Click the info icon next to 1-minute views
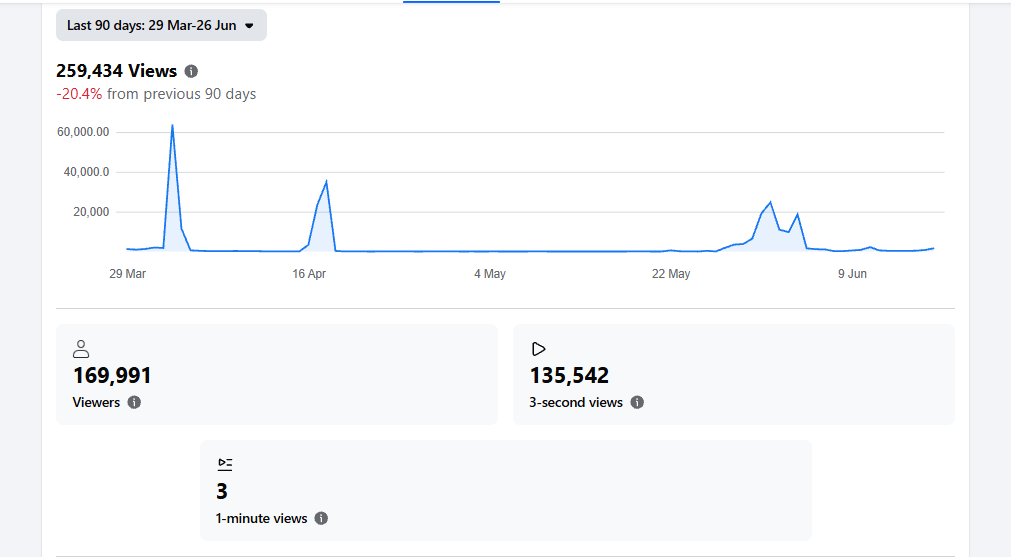This screenshot has width=1011, height=557. point(321,518)
